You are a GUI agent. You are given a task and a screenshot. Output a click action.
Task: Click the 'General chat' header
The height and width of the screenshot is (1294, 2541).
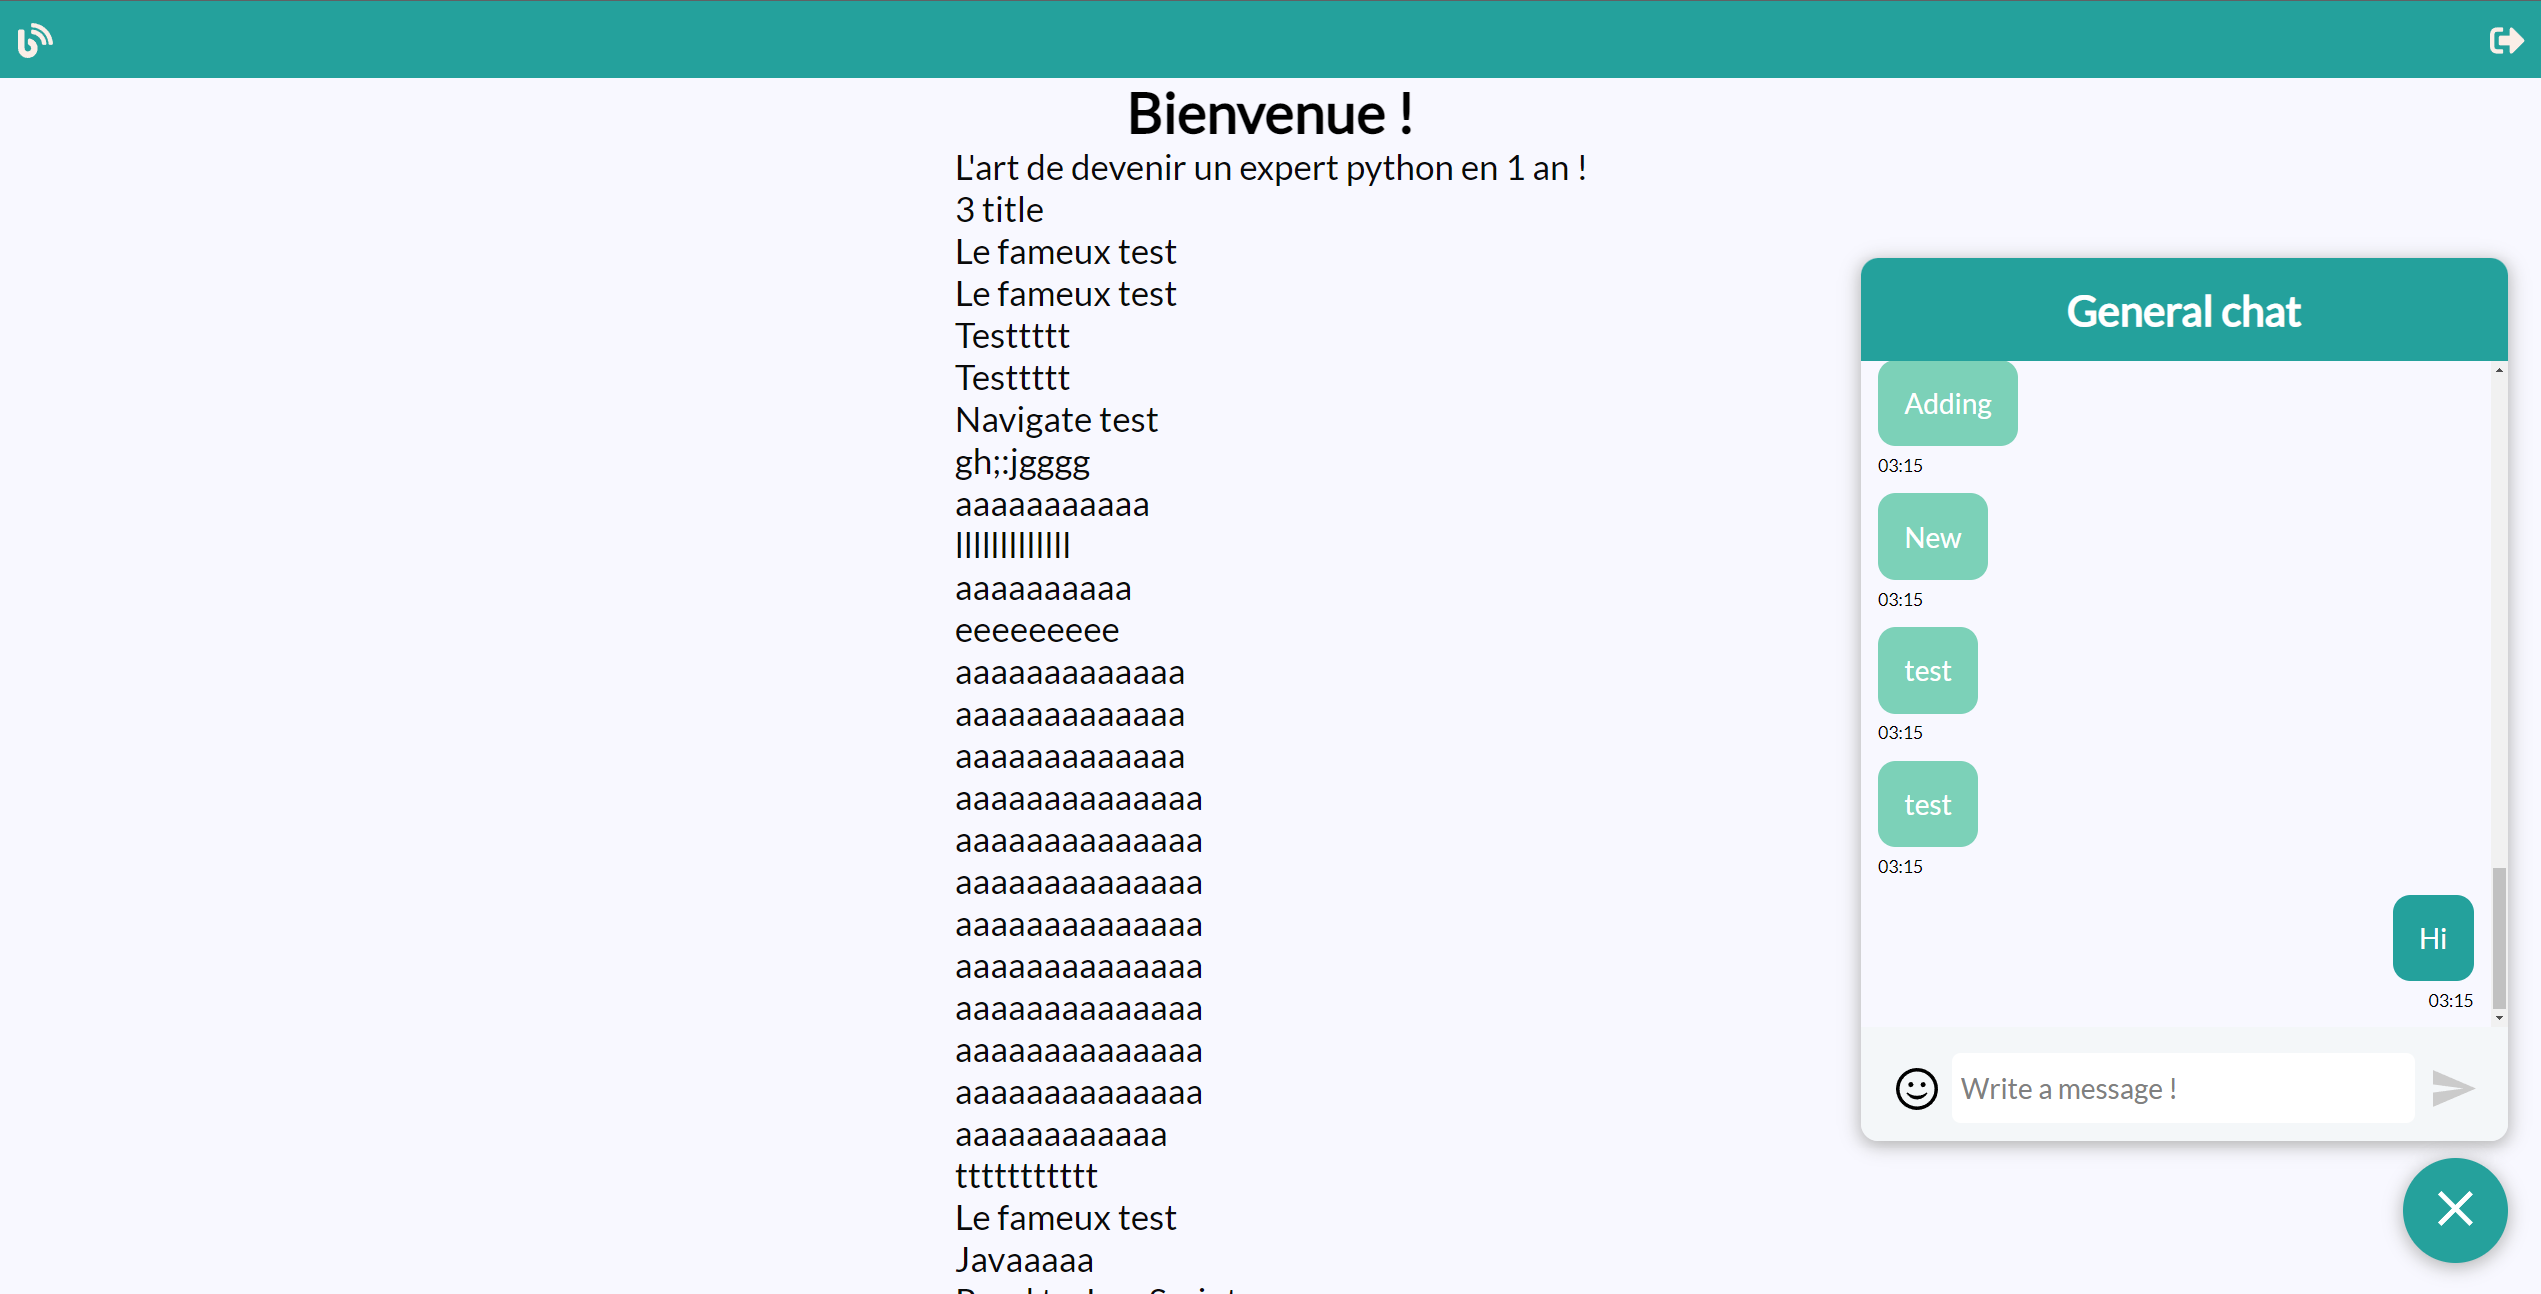click(2183, 311)
